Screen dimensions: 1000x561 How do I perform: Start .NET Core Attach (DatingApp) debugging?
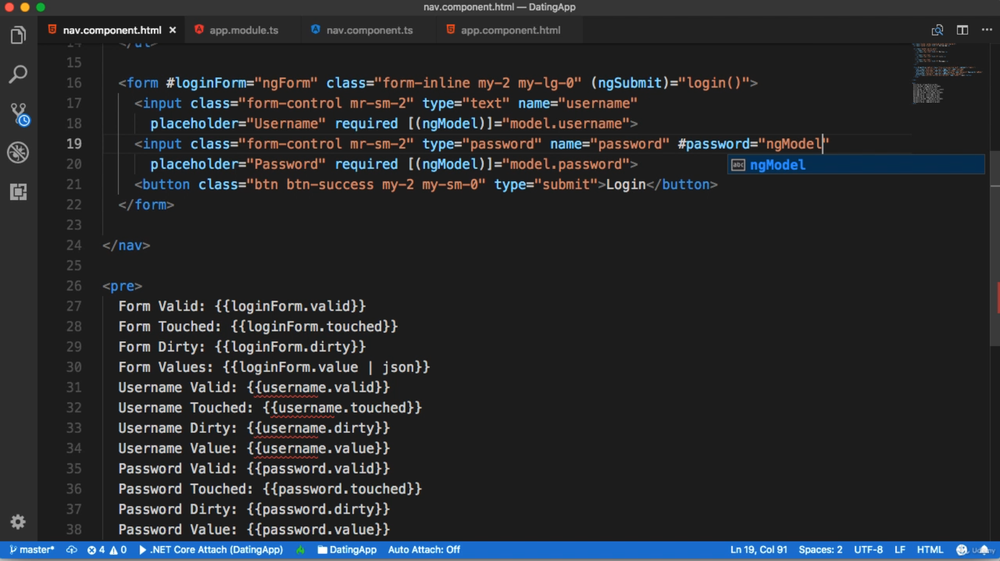[210, 550]
